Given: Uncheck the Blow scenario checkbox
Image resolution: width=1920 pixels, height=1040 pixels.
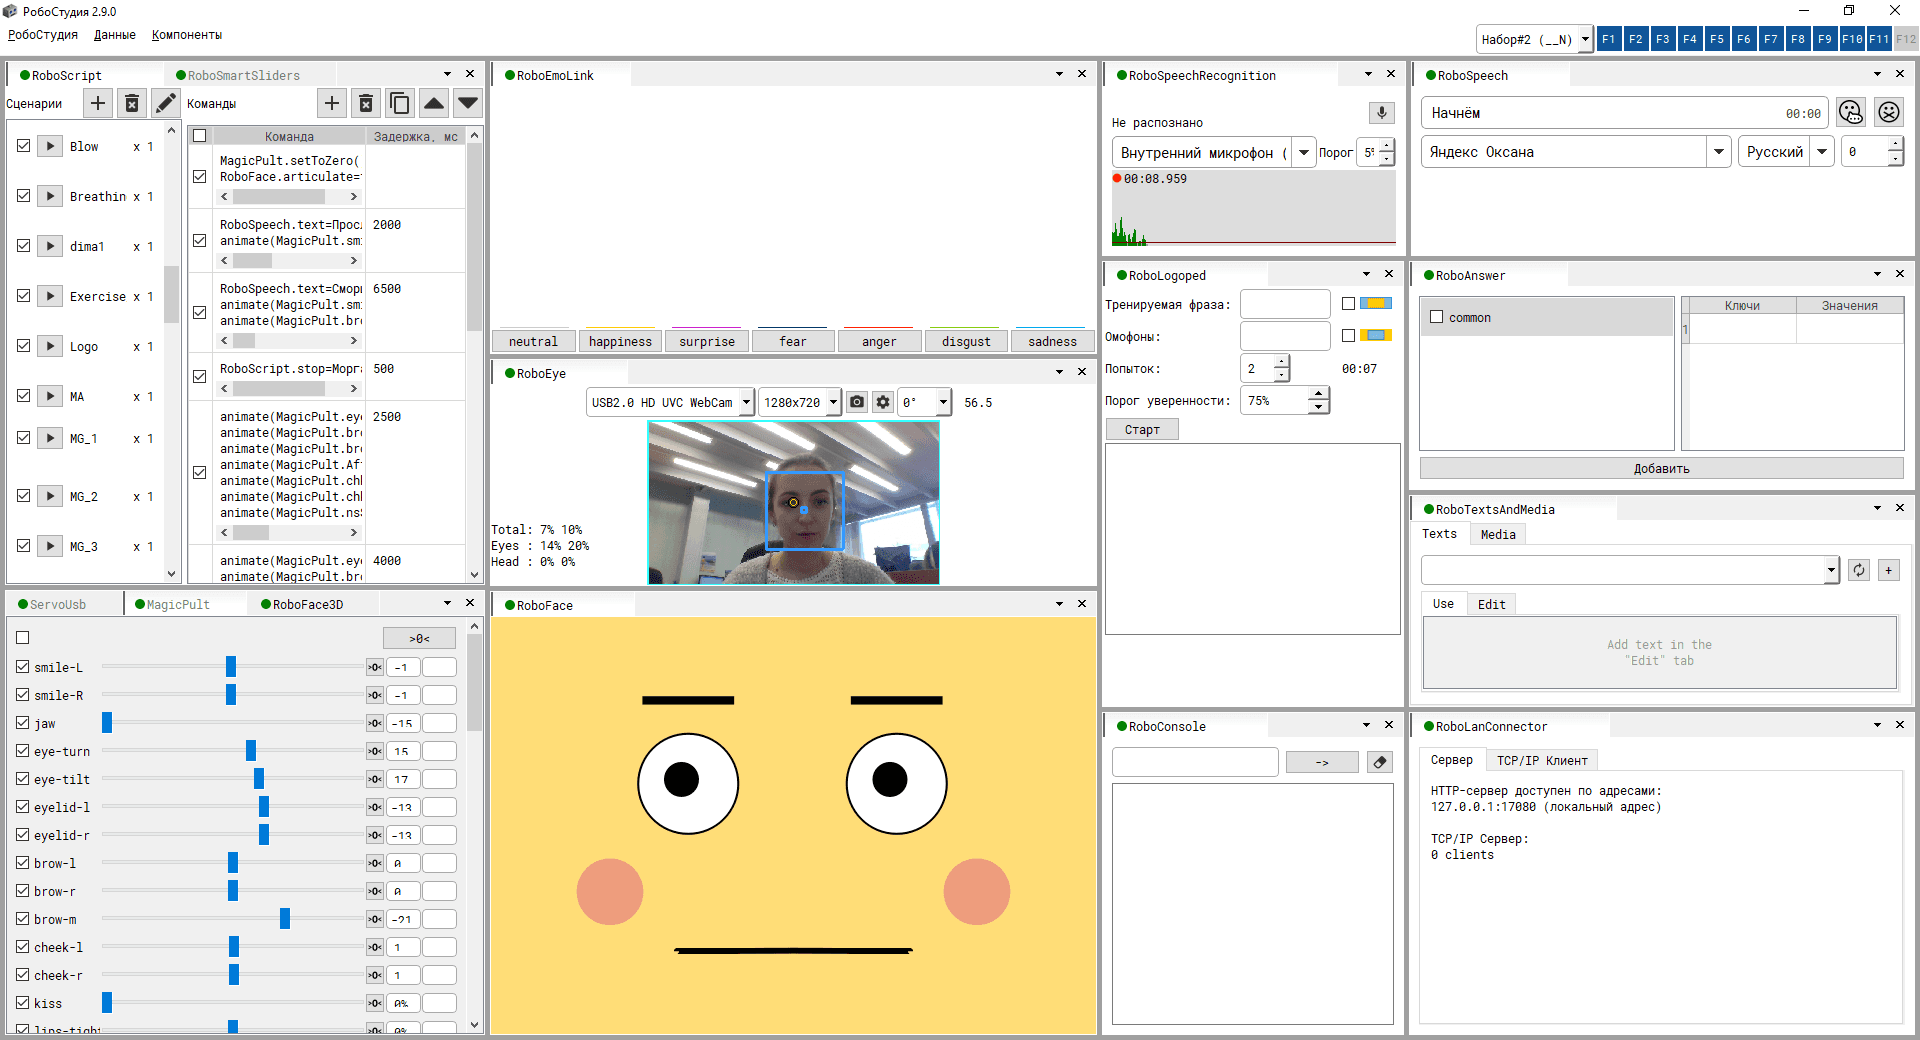Looking at the screenshot, I should (x=24, y=146).
